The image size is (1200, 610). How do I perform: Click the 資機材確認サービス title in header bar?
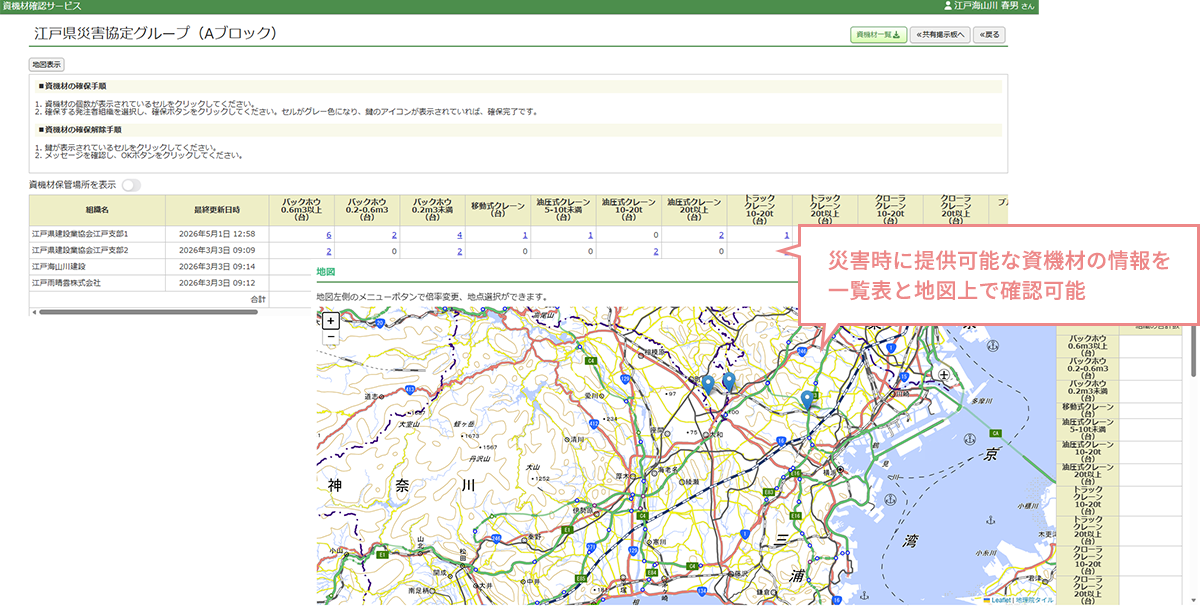coord(43,6)
